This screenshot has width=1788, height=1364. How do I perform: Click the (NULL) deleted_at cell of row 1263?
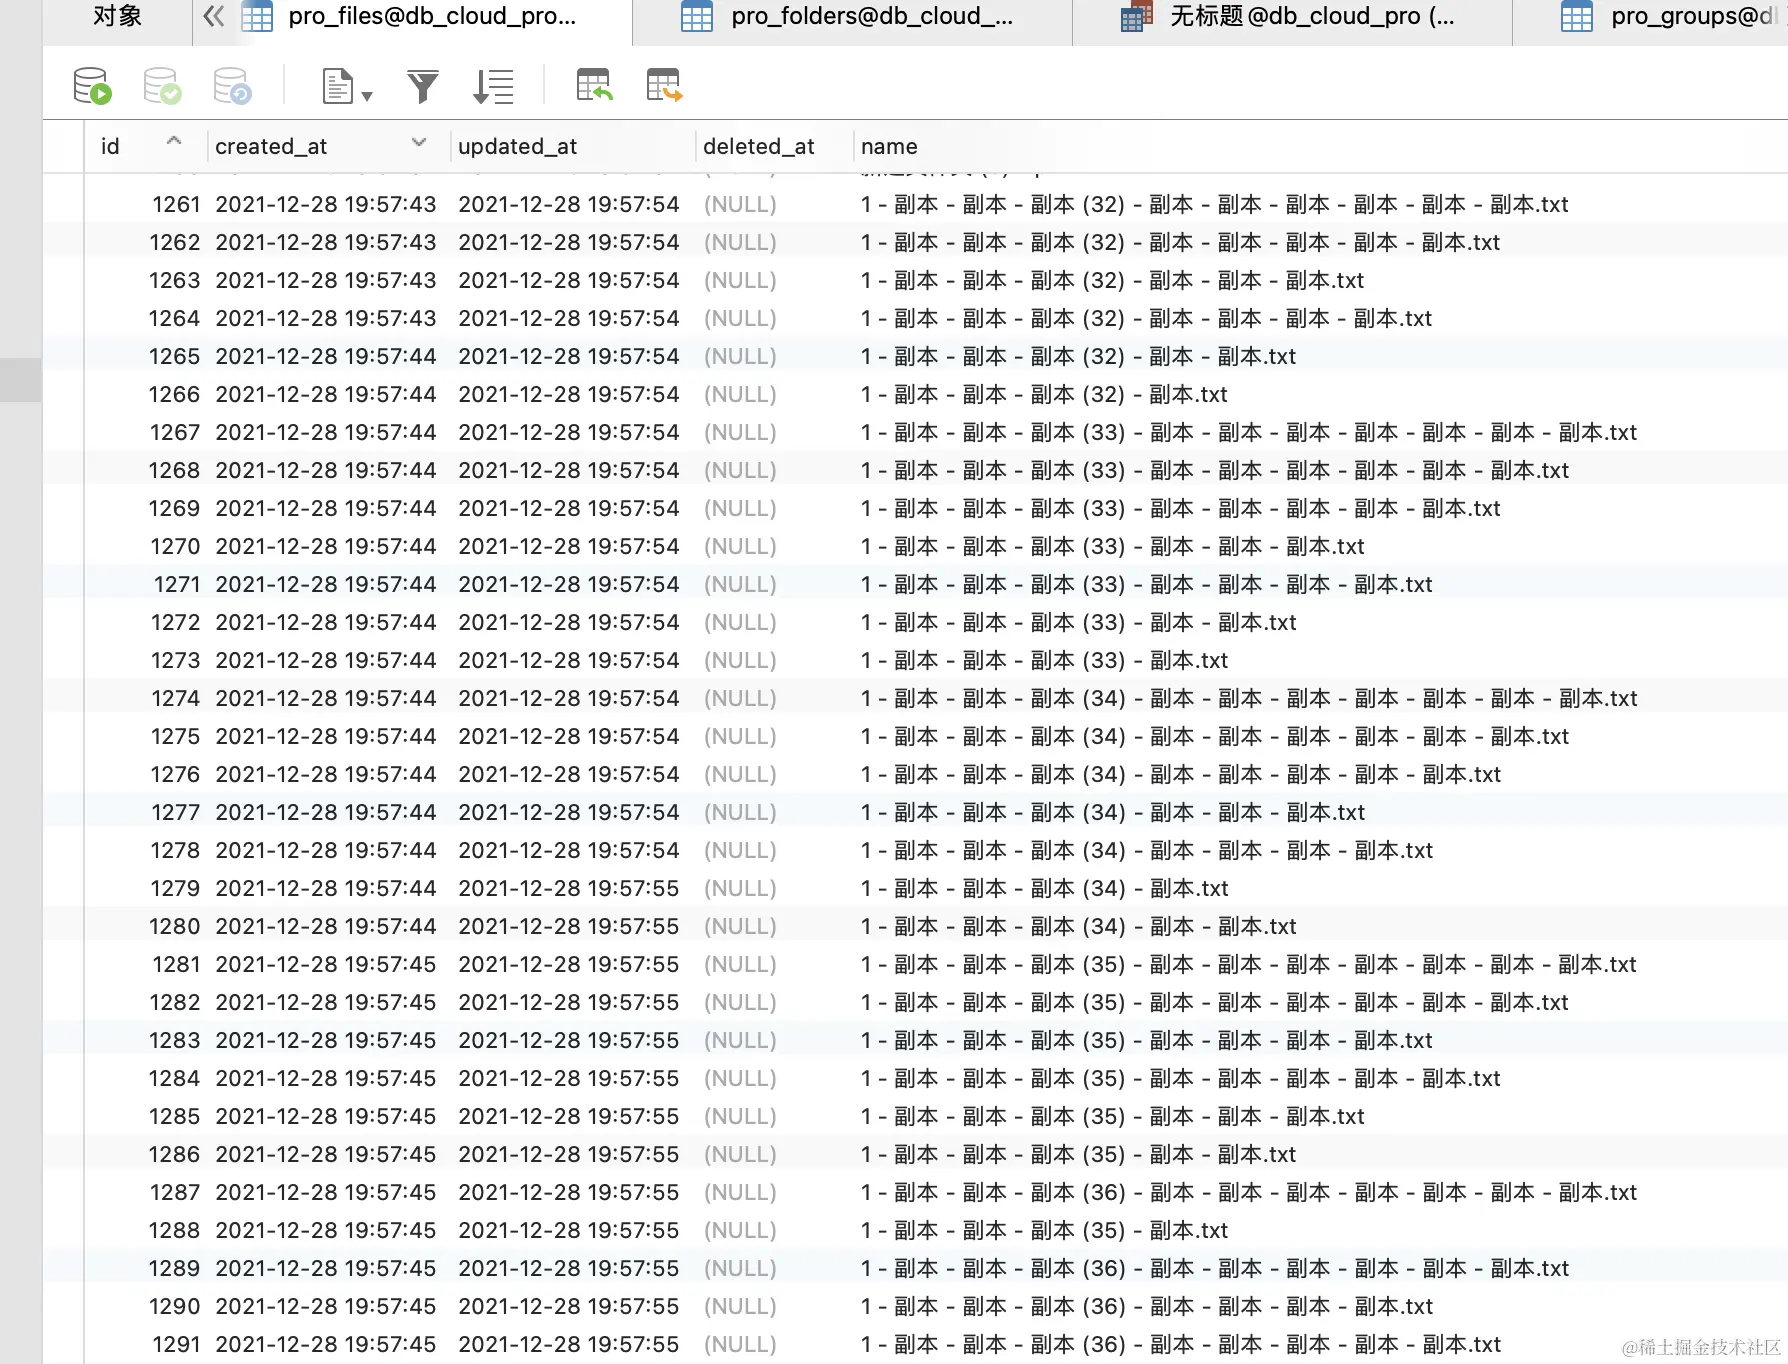[x=740, y=280]
